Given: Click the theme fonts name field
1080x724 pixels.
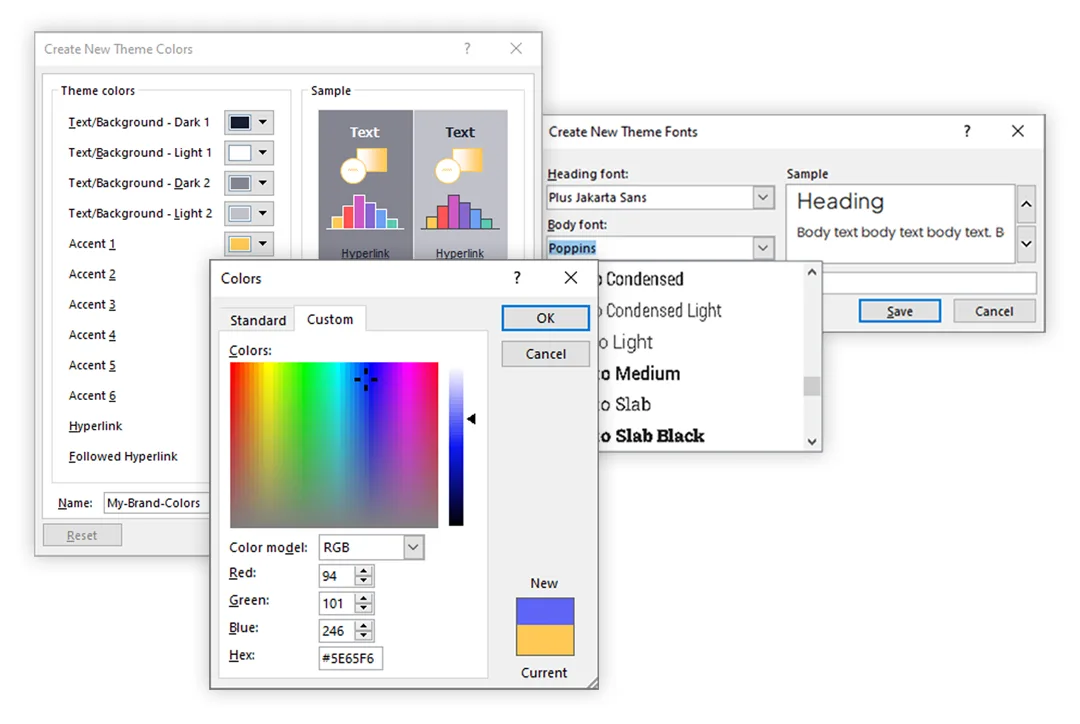Looking at the screenshot, I should 929,282.
